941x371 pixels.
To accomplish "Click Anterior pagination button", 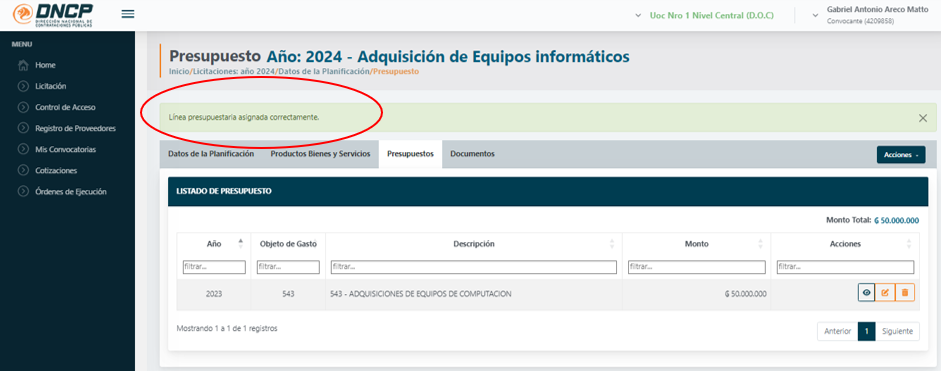I will (x=837, y=331).
